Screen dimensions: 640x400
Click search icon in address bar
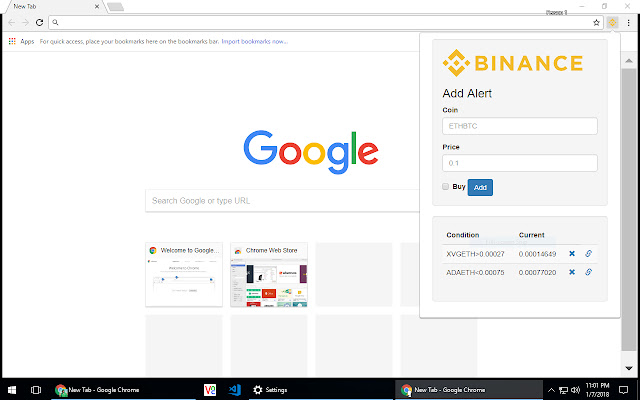pyautogui.click(x=56, y=22)
